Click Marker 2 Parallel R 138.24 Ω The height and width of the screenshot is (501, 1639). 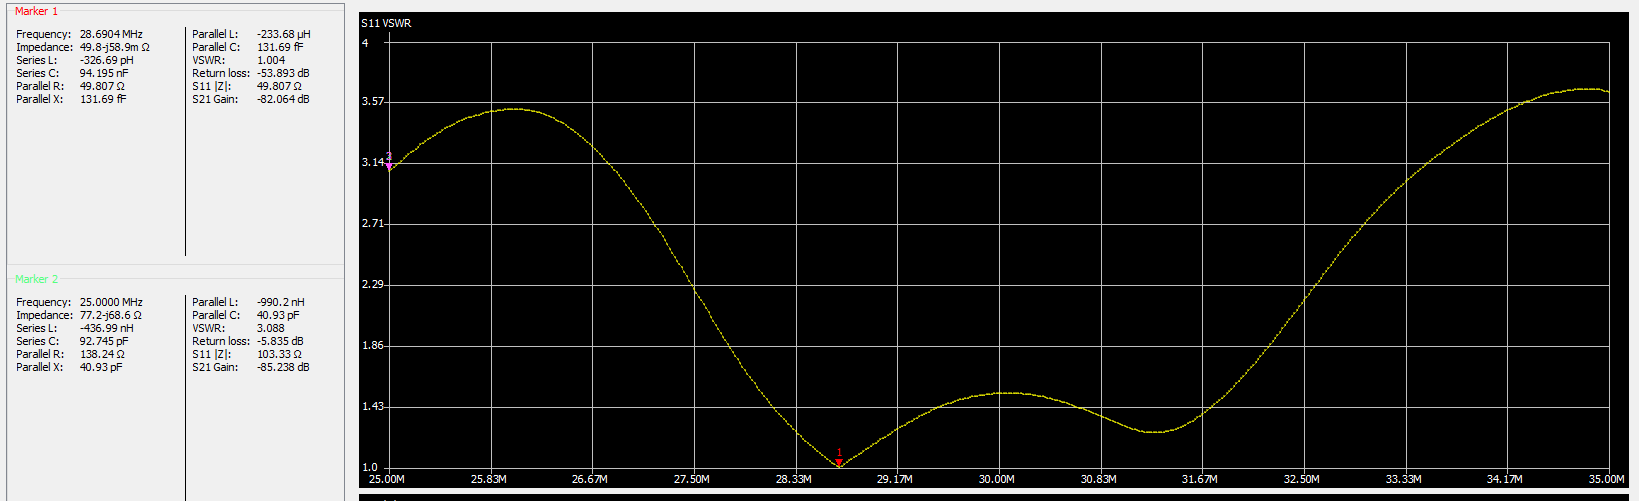pos(102,354)
